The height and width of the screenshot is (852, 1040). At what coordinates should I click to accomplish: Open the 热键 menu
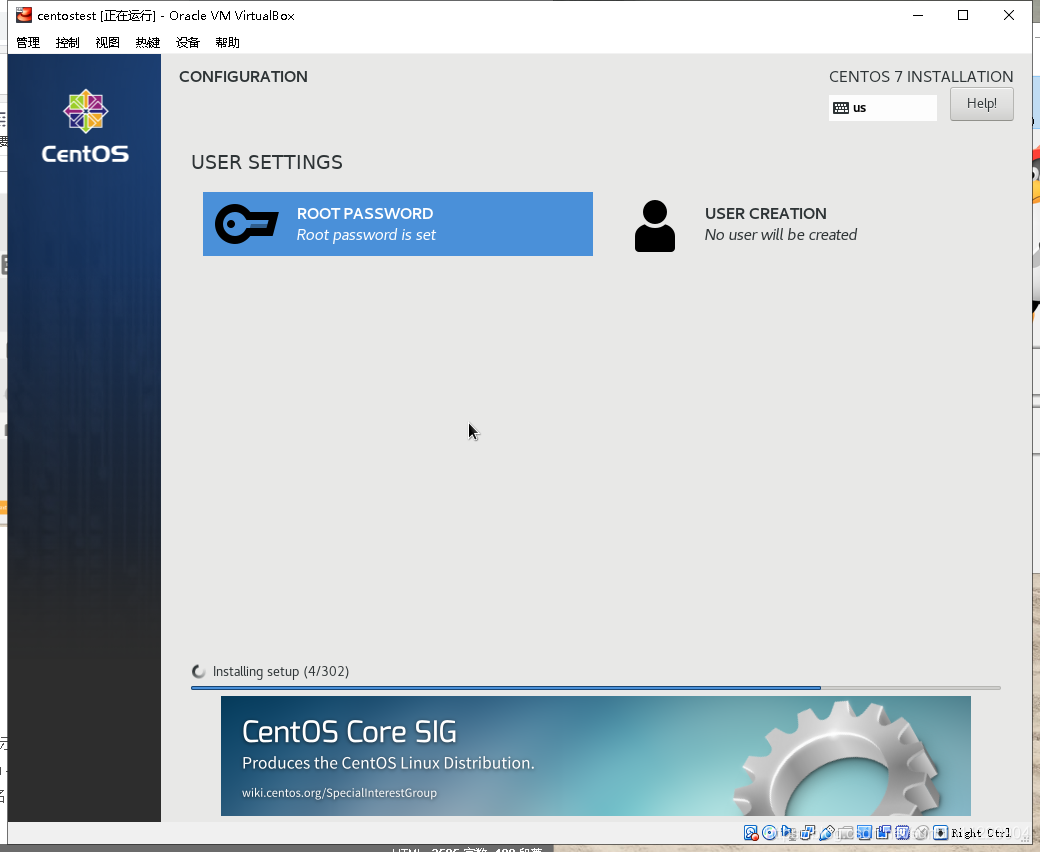coord(147,42)
